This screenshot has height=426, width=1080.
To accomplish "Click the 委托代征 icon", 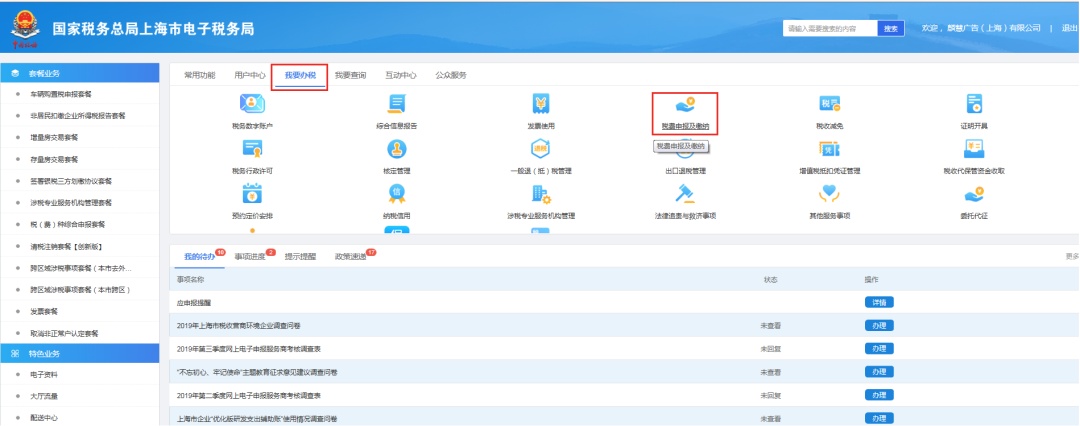I will 973,195.
